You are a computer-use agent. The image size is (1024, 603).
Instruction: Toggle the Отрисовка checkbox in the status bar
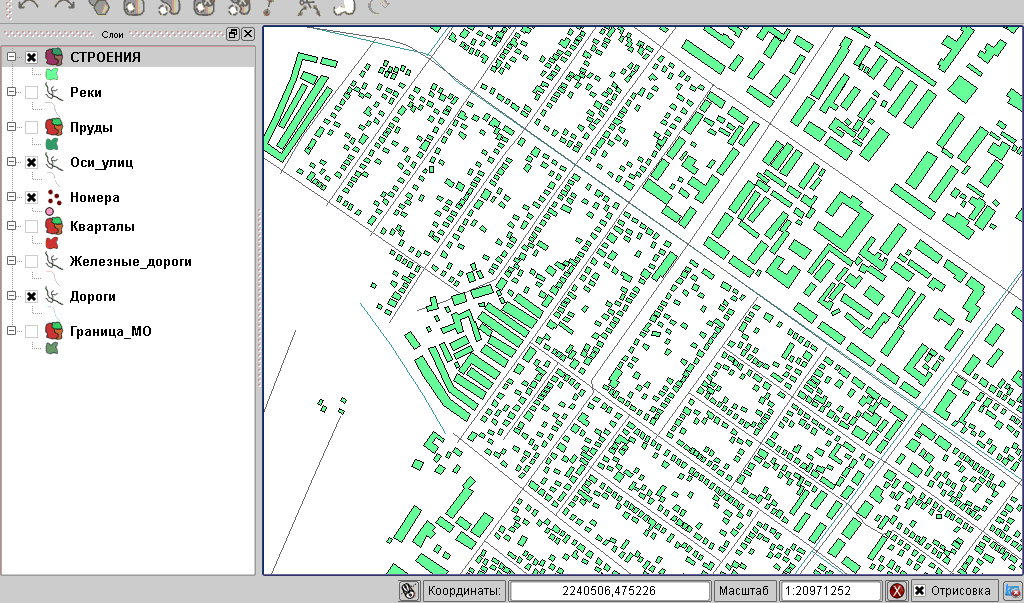[x=921, y=591]
